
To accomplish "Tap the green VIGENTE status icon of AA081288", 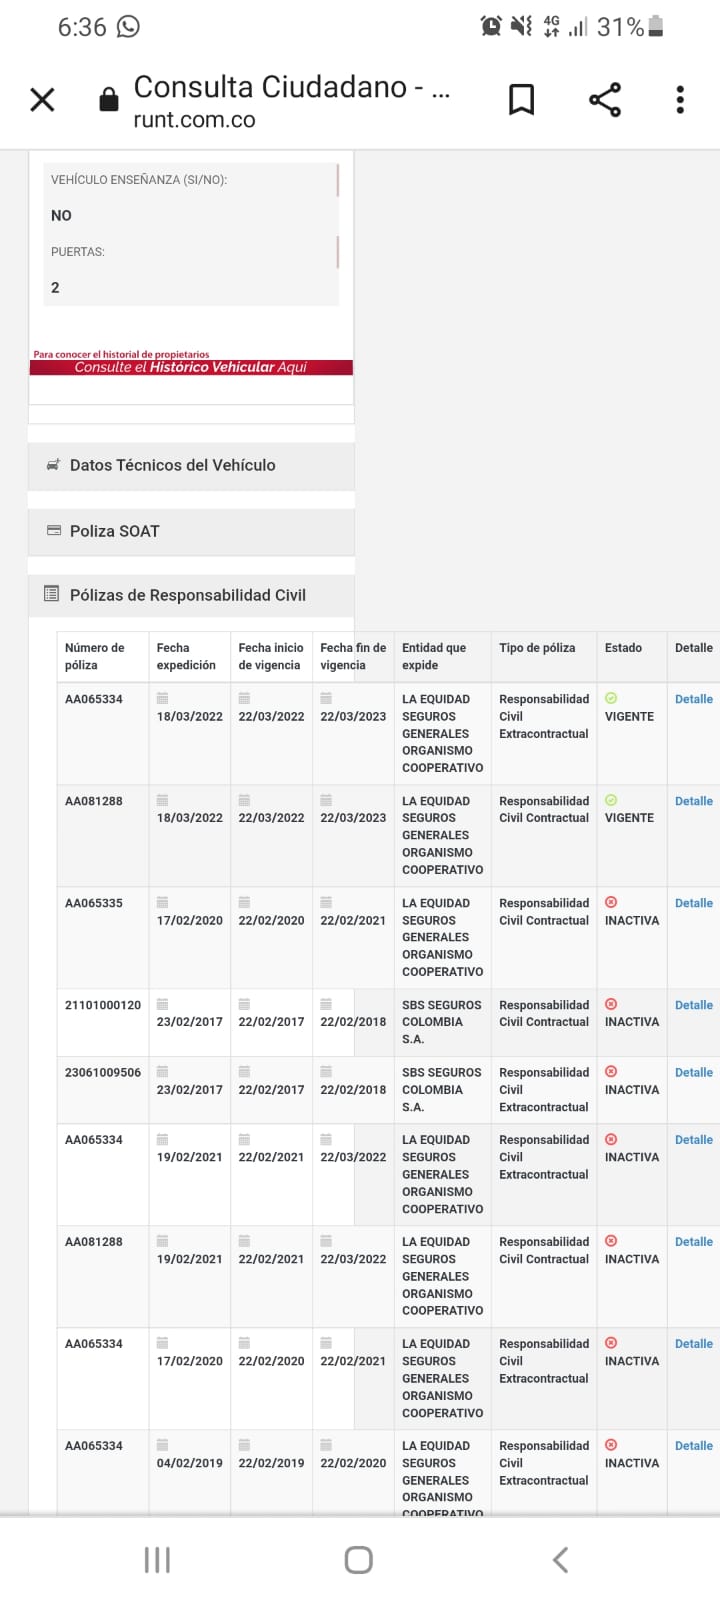I will click(x=611, y=800).
